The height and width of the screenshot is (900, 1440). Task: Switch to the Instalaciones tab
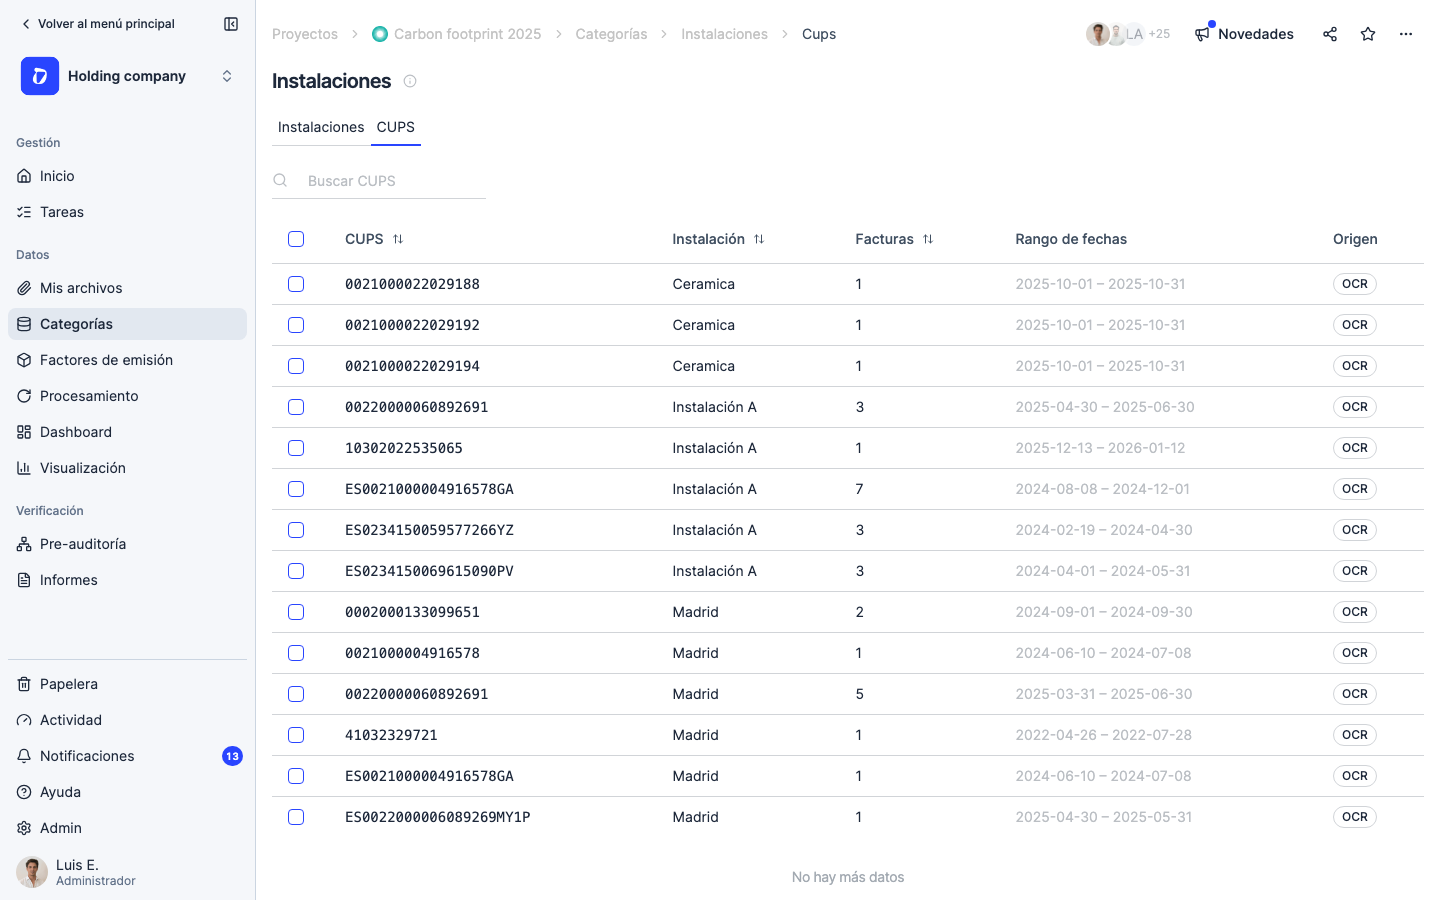[321, 127]
